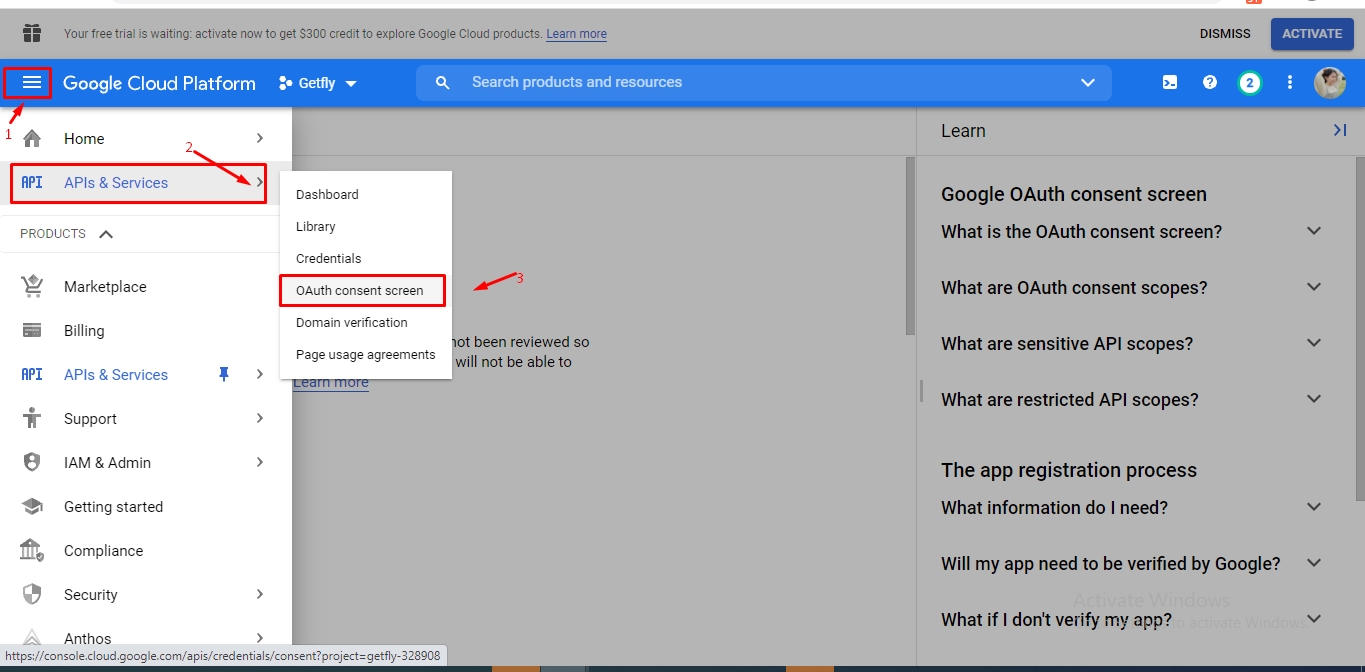Expand 'What is the OAuth consent screen?'
This screenshot has height=672, width=1365.
tap(1314, 232)
